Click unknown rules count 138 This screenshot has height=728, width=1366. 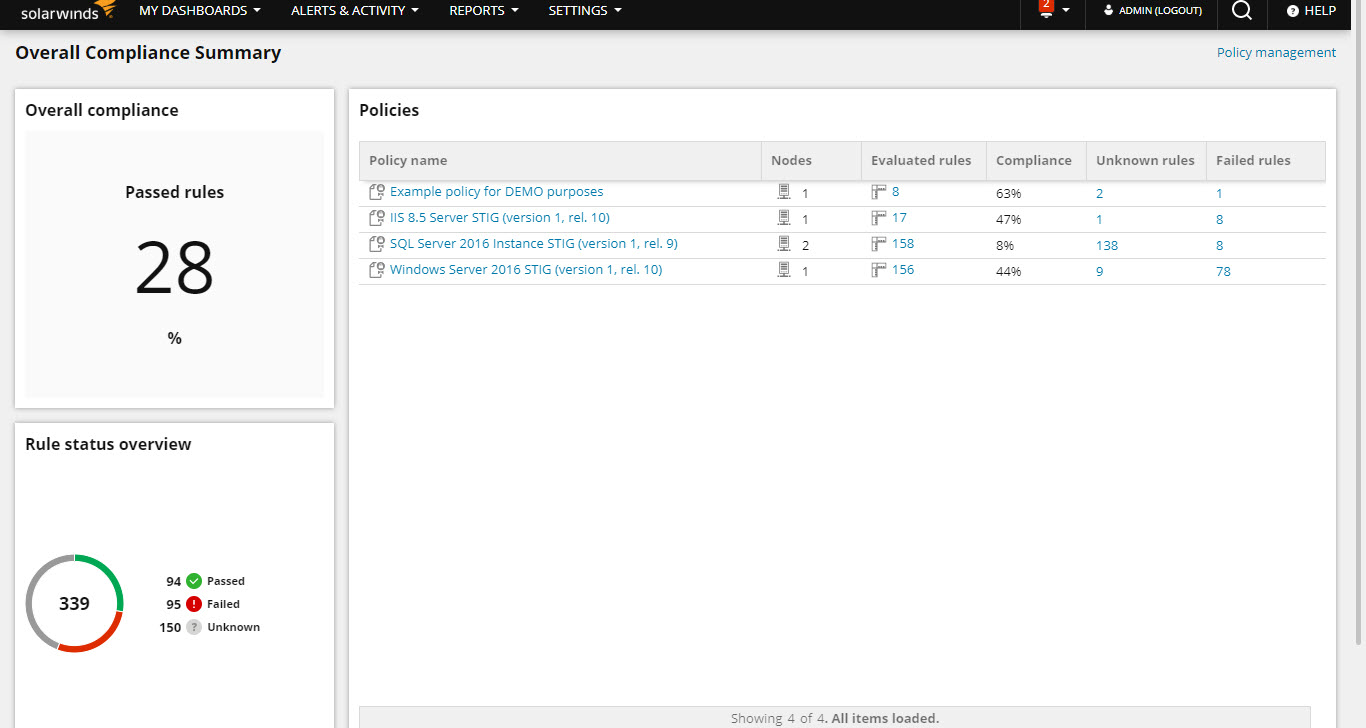tap(1107, 246)
